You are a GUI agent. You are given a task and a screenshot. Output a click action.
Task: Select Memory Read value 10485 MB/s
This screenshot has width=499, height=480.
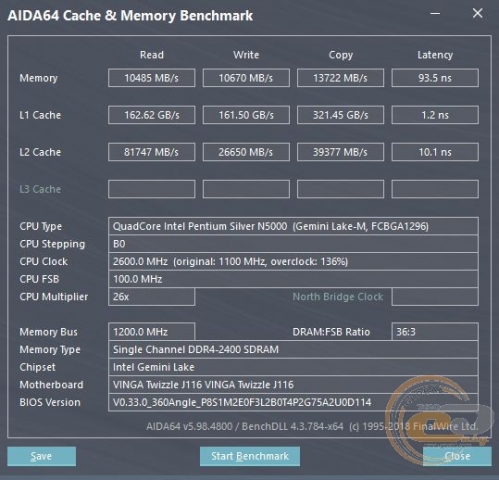[152, 78]
